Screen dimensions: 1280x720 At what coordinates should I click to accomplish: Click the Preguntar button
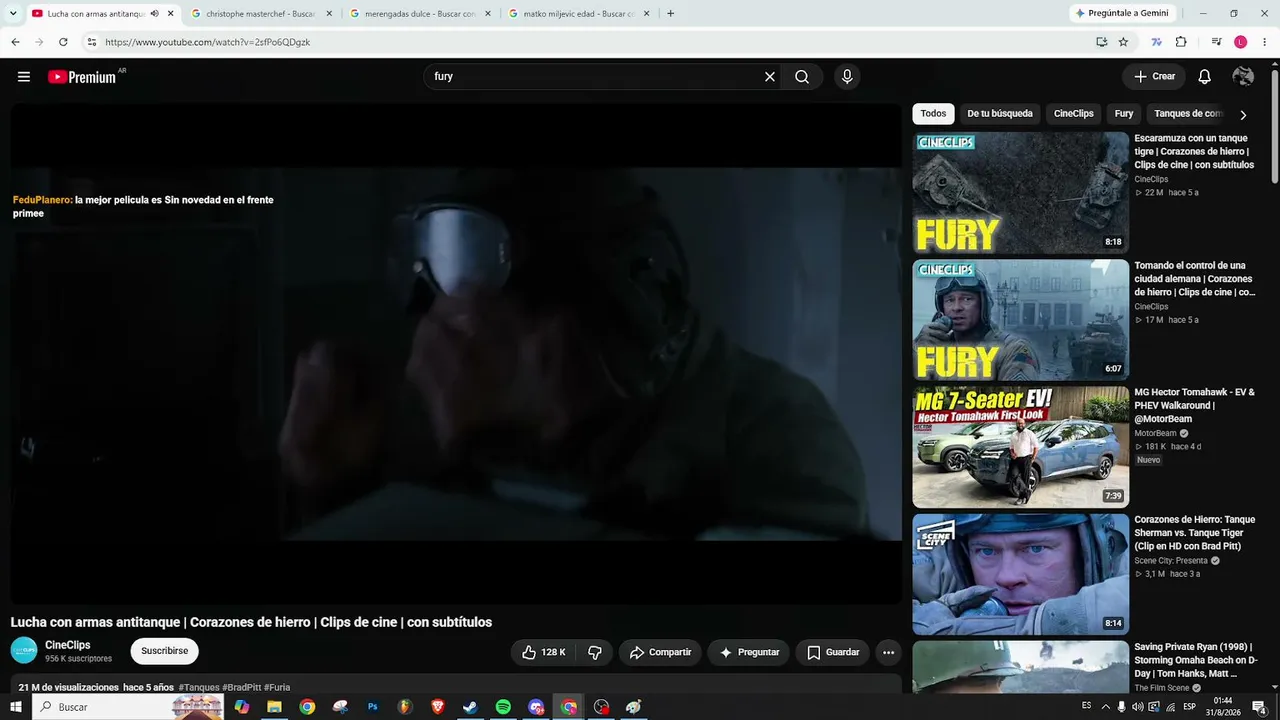pos(748,652)
